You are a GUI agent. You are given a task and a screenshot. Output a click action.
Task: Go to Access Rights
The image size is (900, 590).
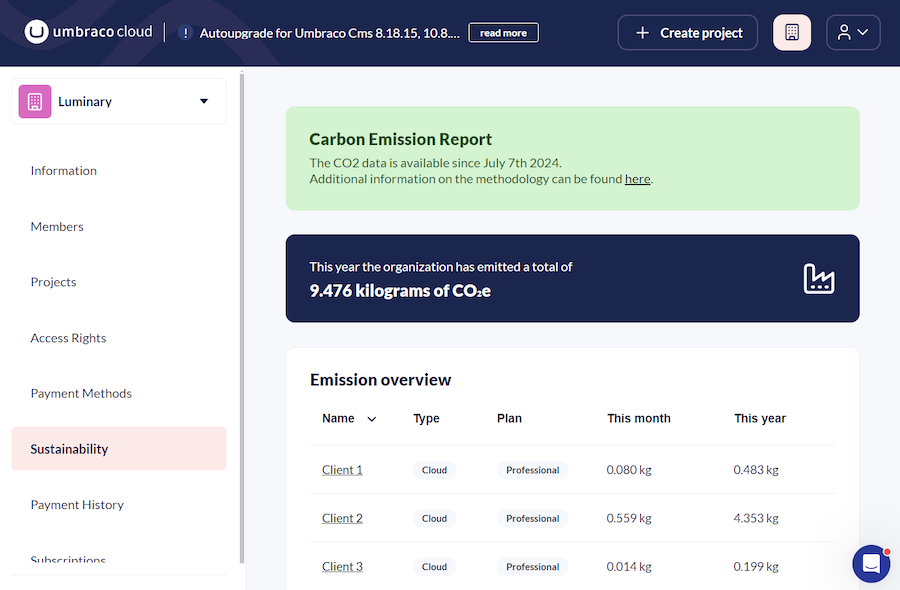(68, 337)
